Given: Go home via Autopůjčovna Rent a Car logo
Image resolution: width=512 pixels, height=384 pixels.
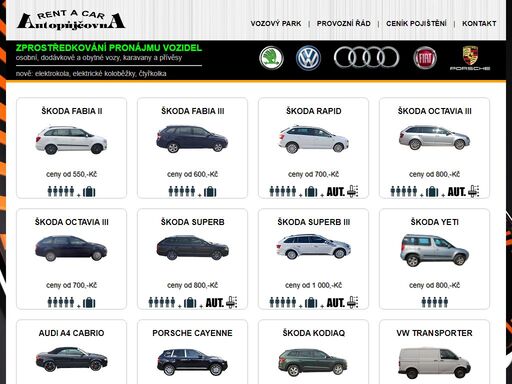Looking at the screenshot, I should [71, 20].
